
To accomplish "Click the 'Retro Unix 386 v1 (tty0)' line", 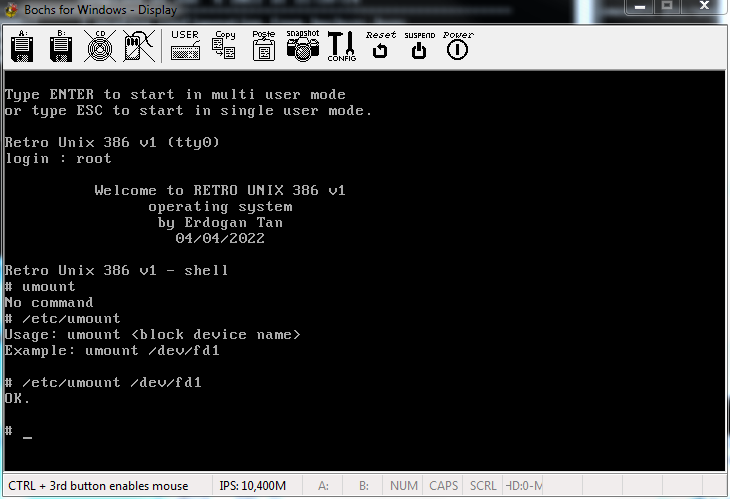I will (112, 142).
